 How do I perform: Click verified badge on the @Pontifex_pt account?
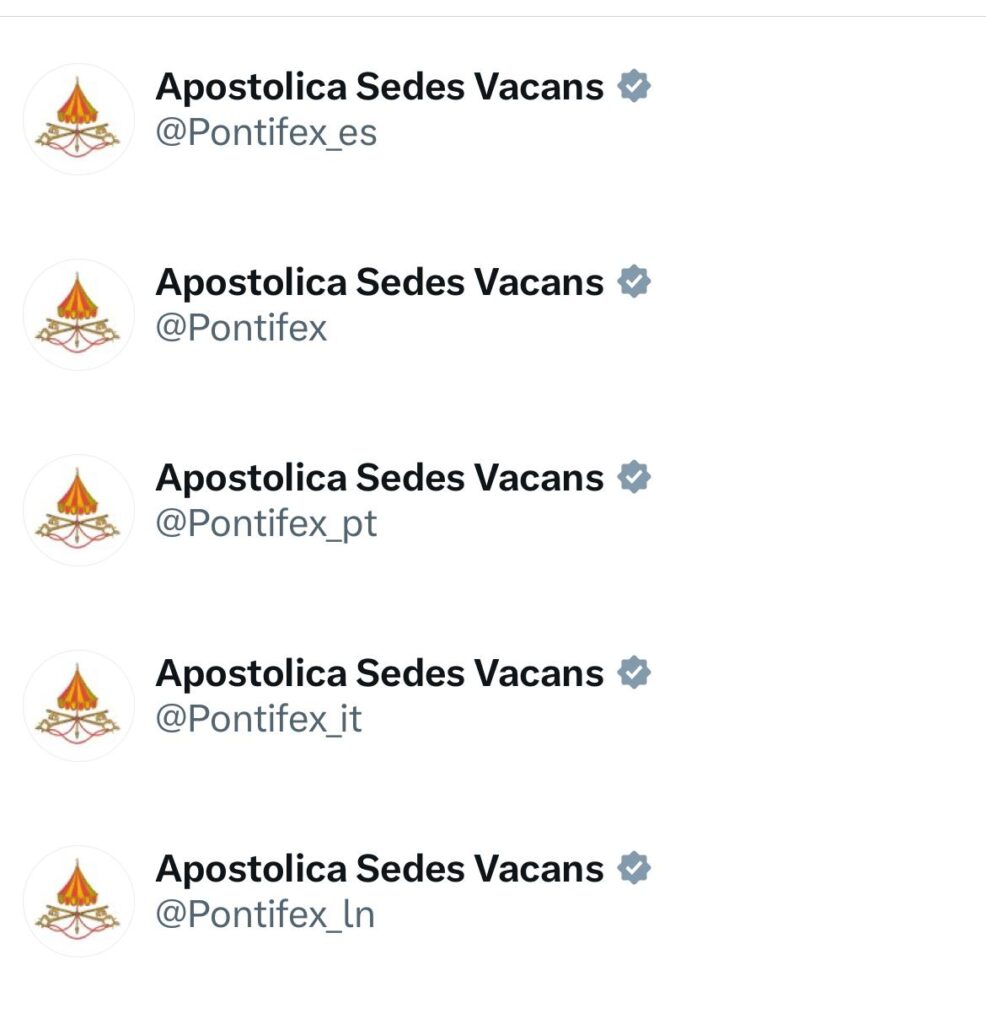coord(634,478)
